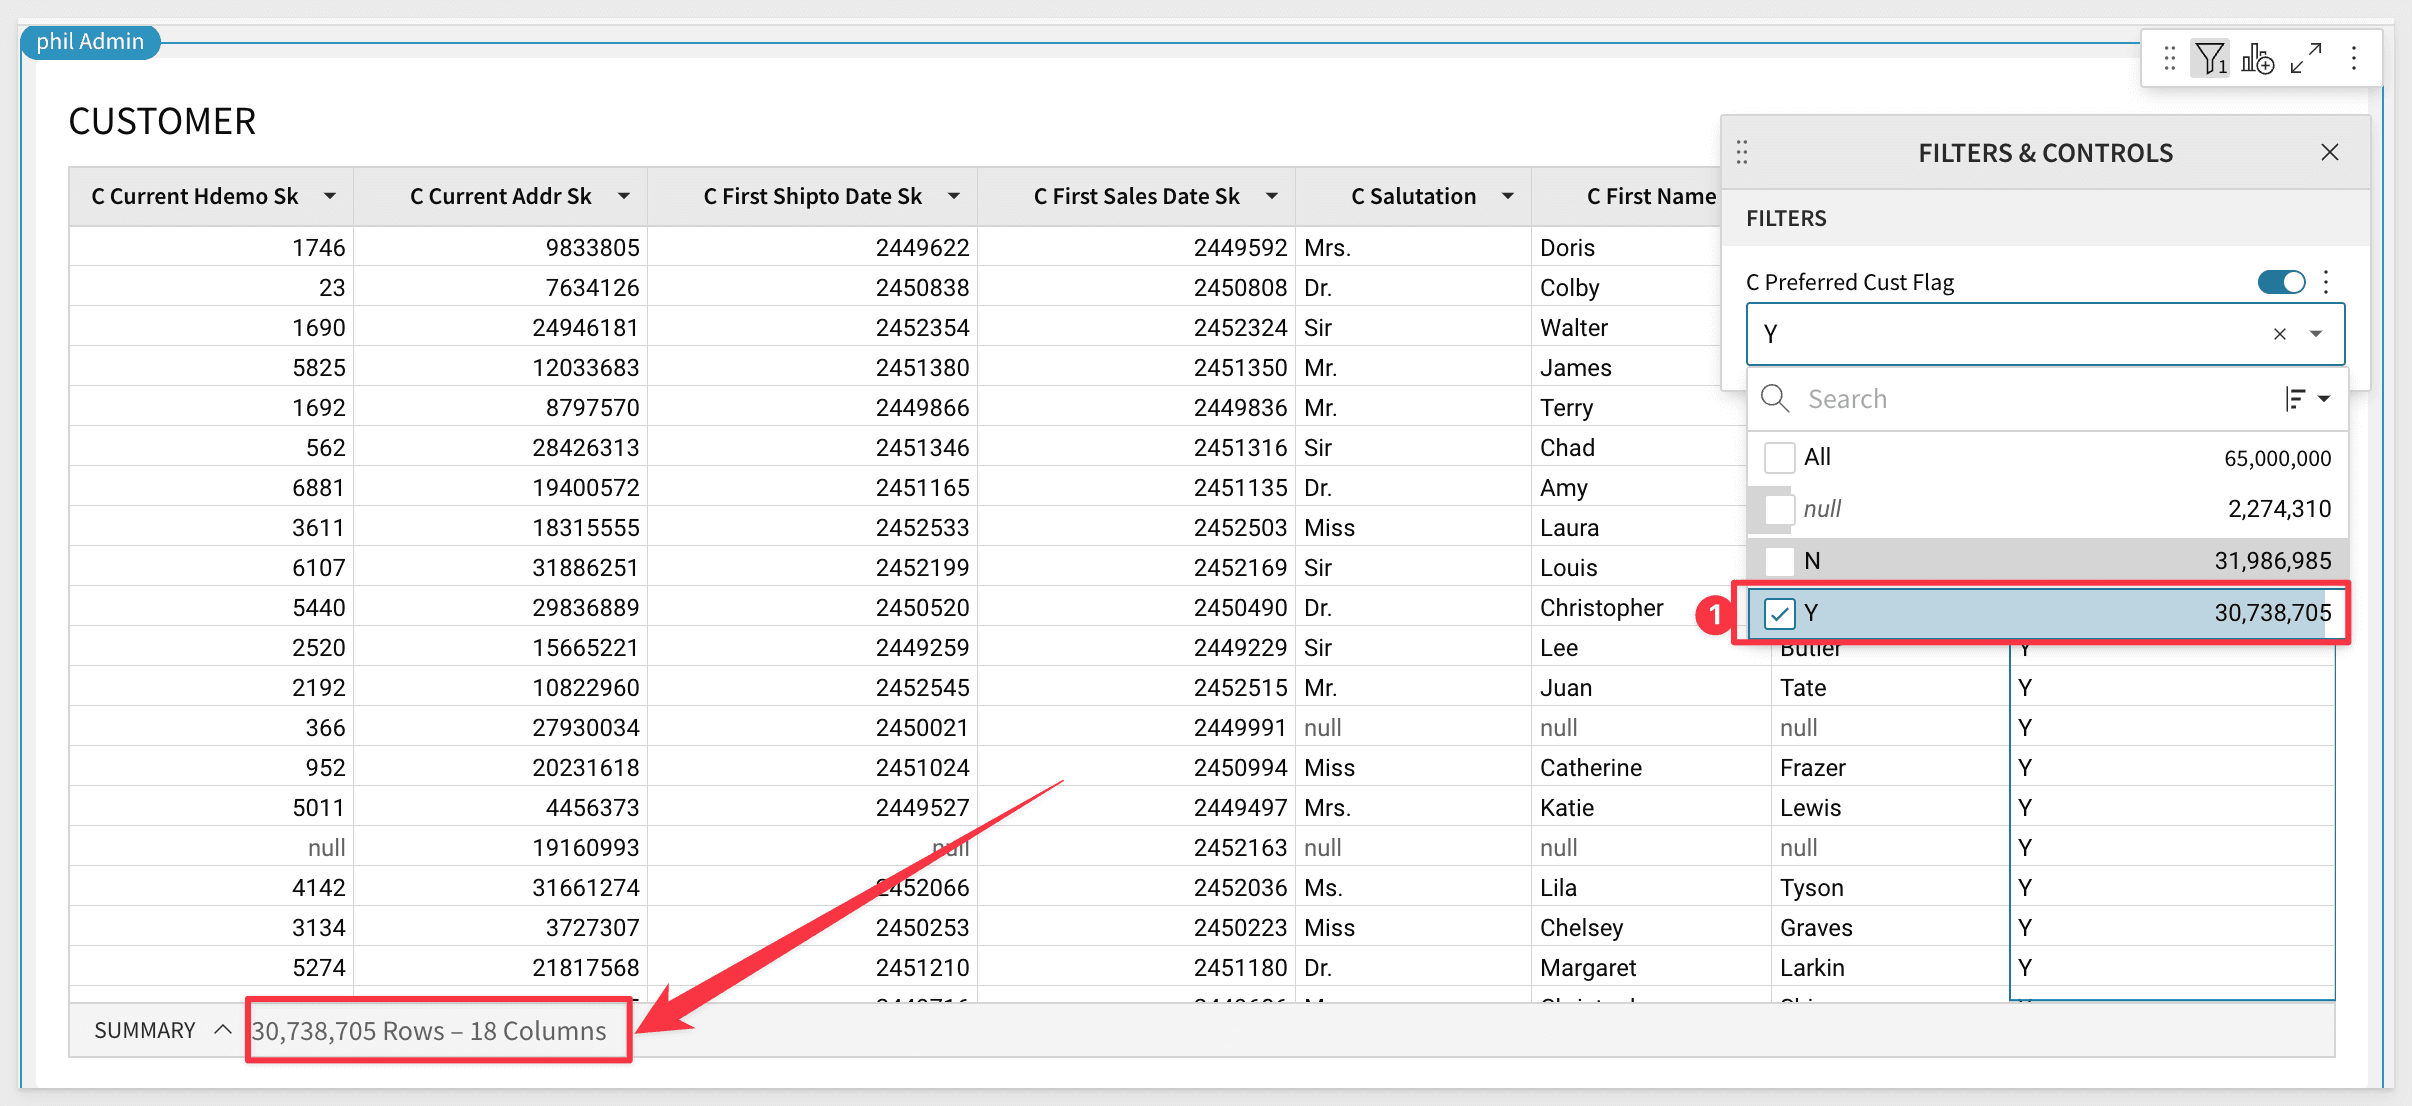Viewport: 2412px width, 1106px height.
Task: Click the filter icon in element toolbar
Action: (2210, 59)
